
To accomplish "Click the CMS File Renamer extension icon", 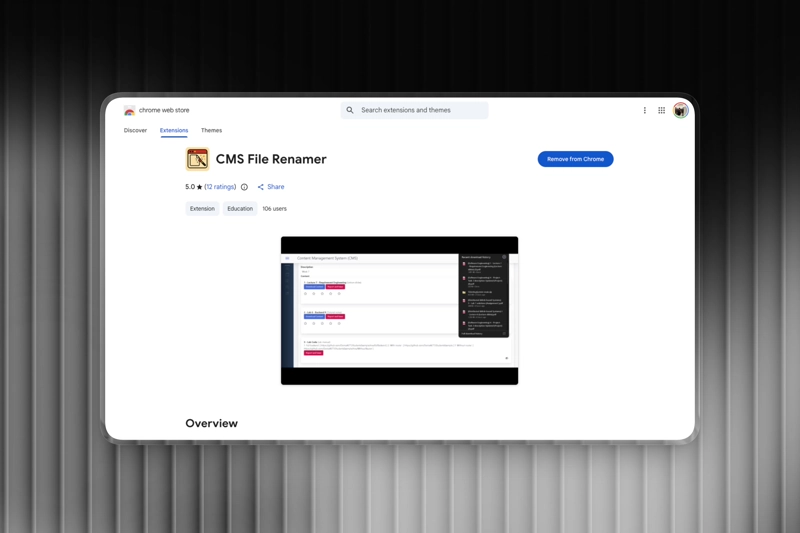I will [x=197, y=159].
